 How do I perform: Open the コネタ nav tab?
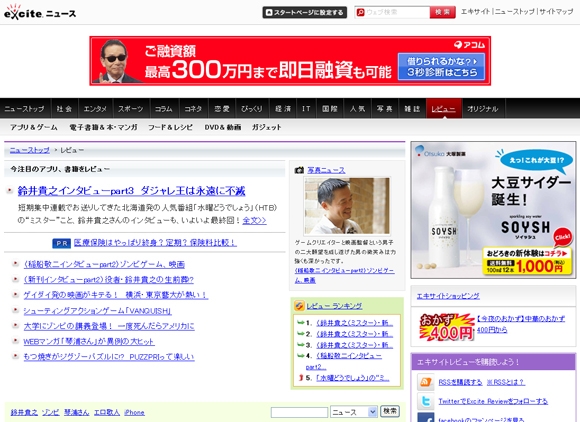click(x=193, y=109)
